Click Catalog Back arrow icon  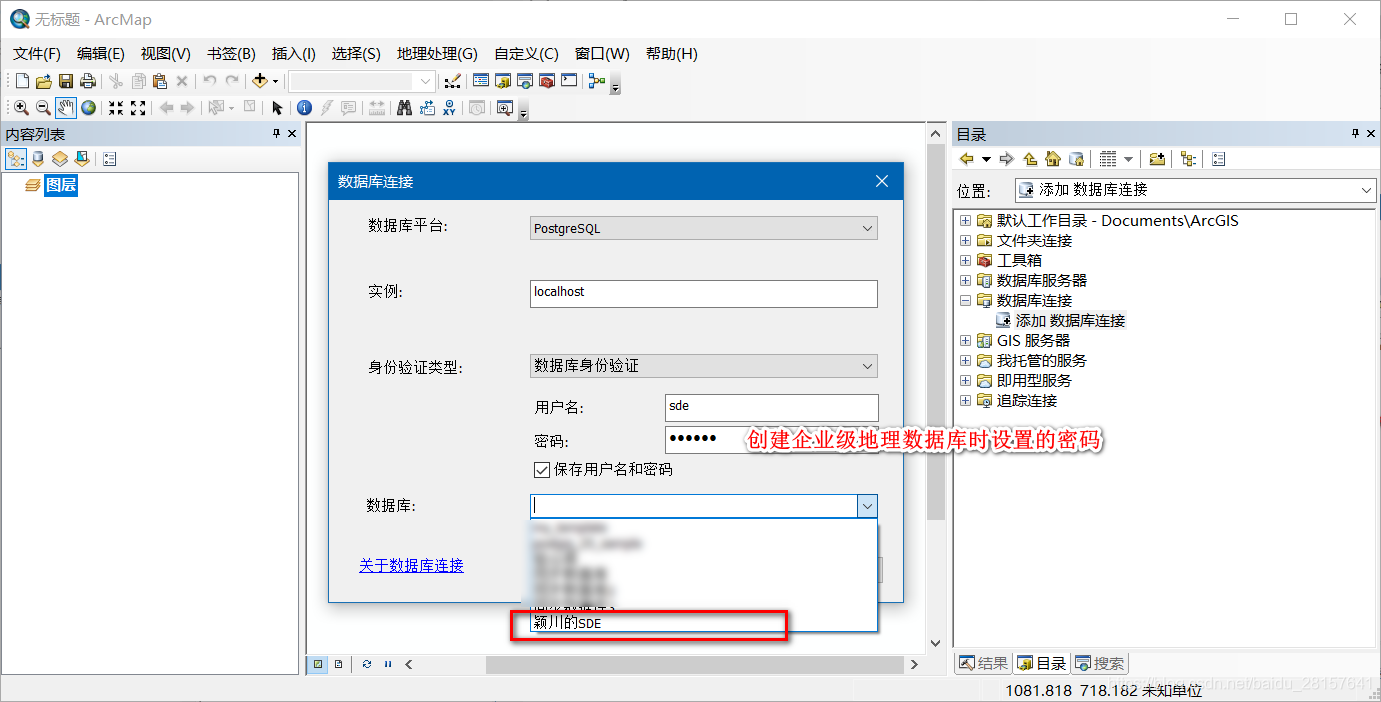[x=967, y=159]
